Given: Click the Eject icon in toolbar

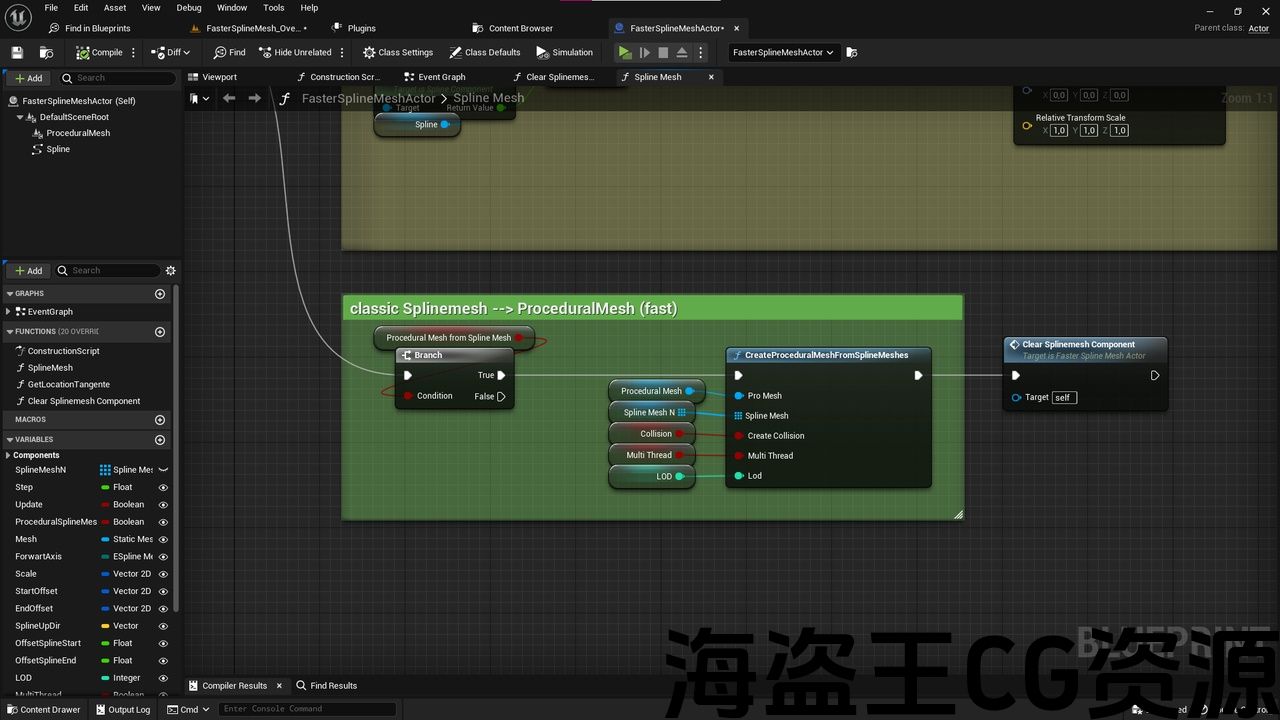Looking at the screenshot, I should [682, 52].
